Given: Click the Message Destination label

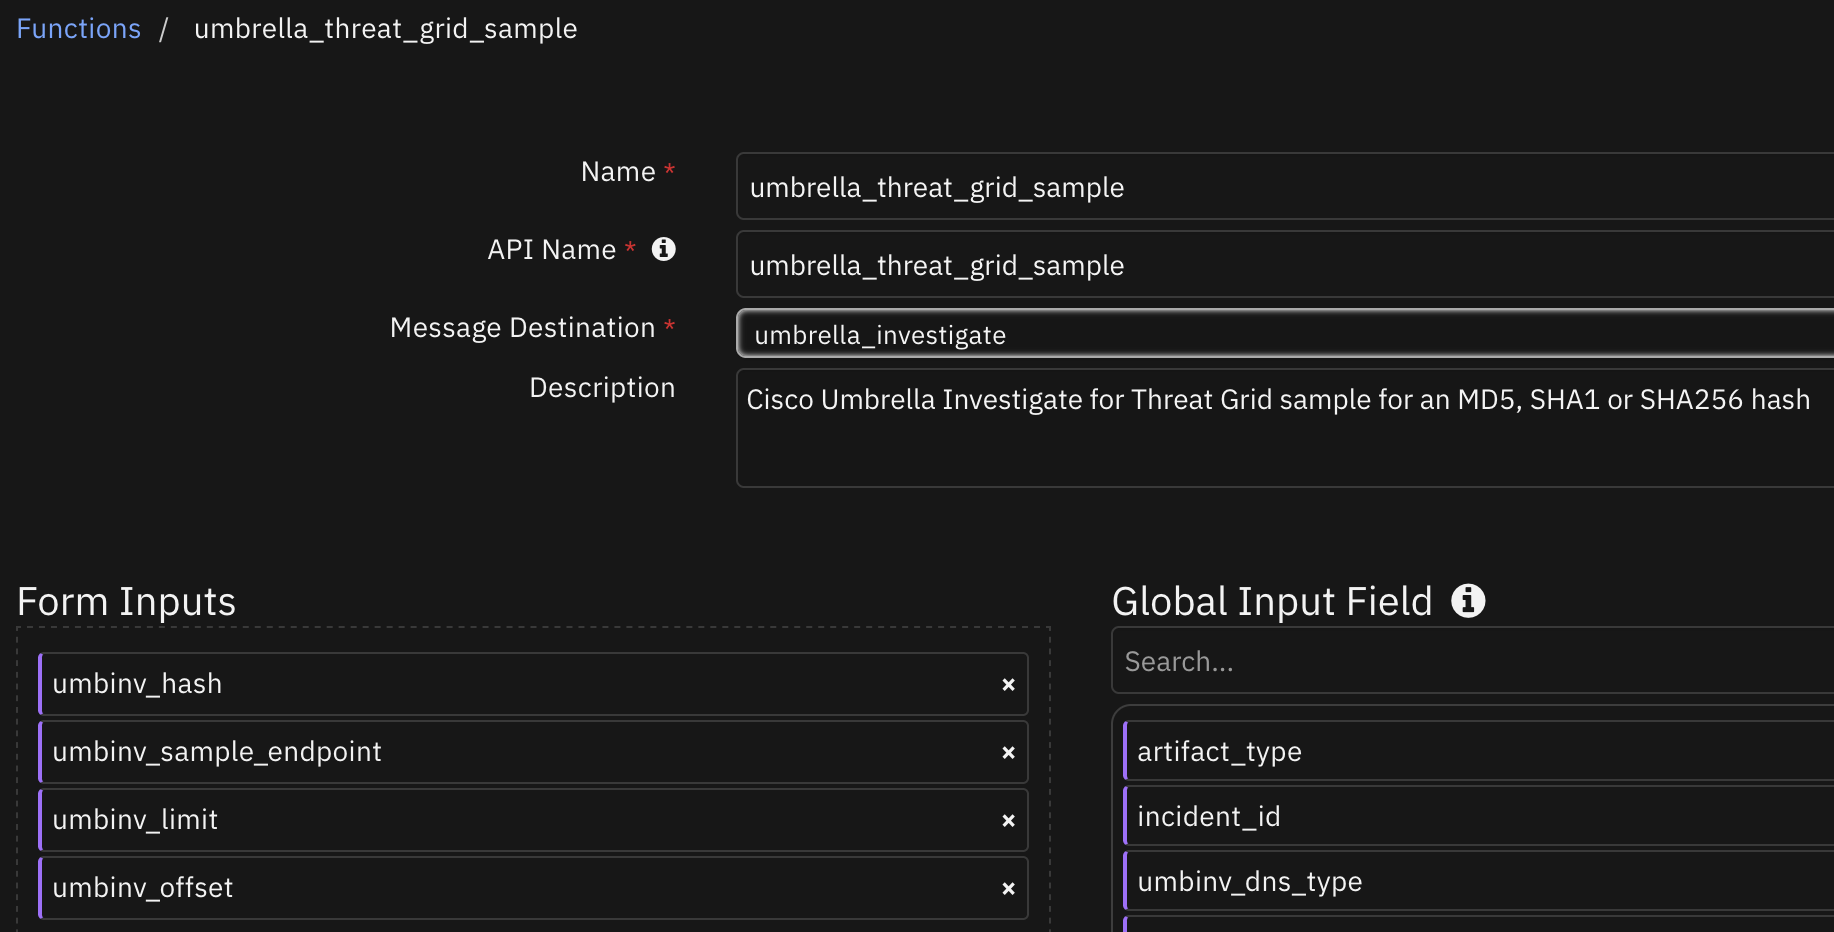Looking at the screenshot, I should click(523, 328).
